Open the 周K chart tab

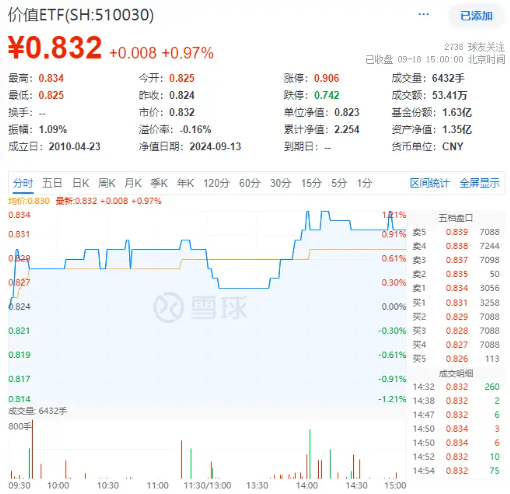[107, 183]
